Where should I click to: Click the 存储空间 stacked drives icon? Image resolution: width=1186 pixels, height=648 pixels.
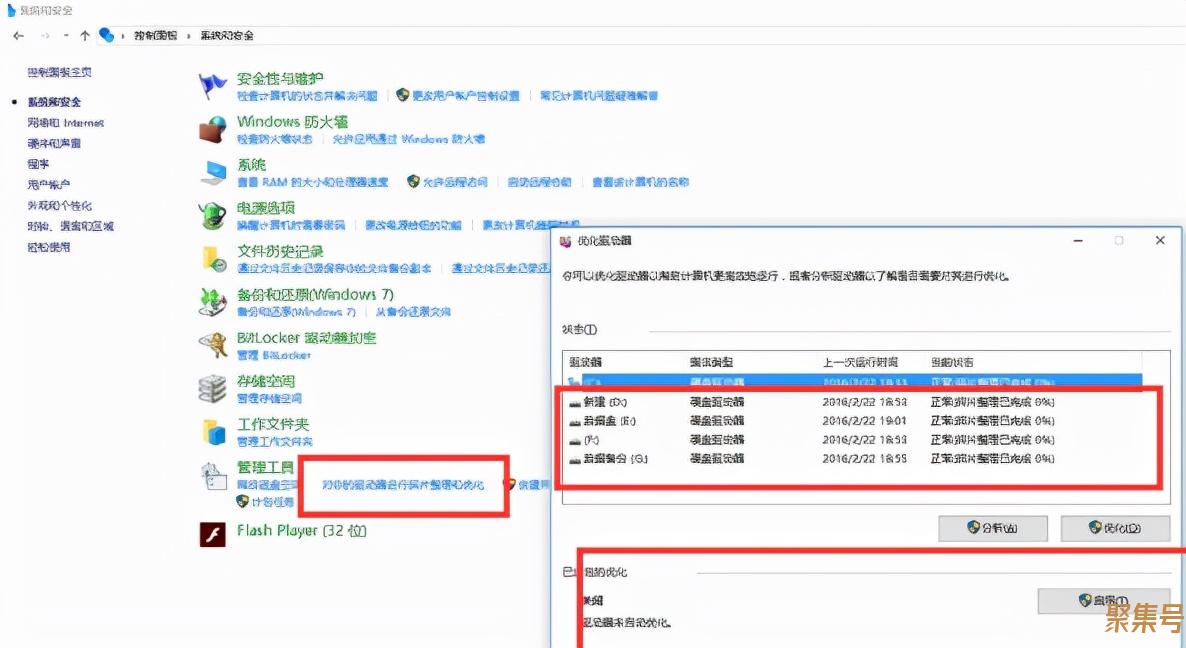click(x=213, y=389)
